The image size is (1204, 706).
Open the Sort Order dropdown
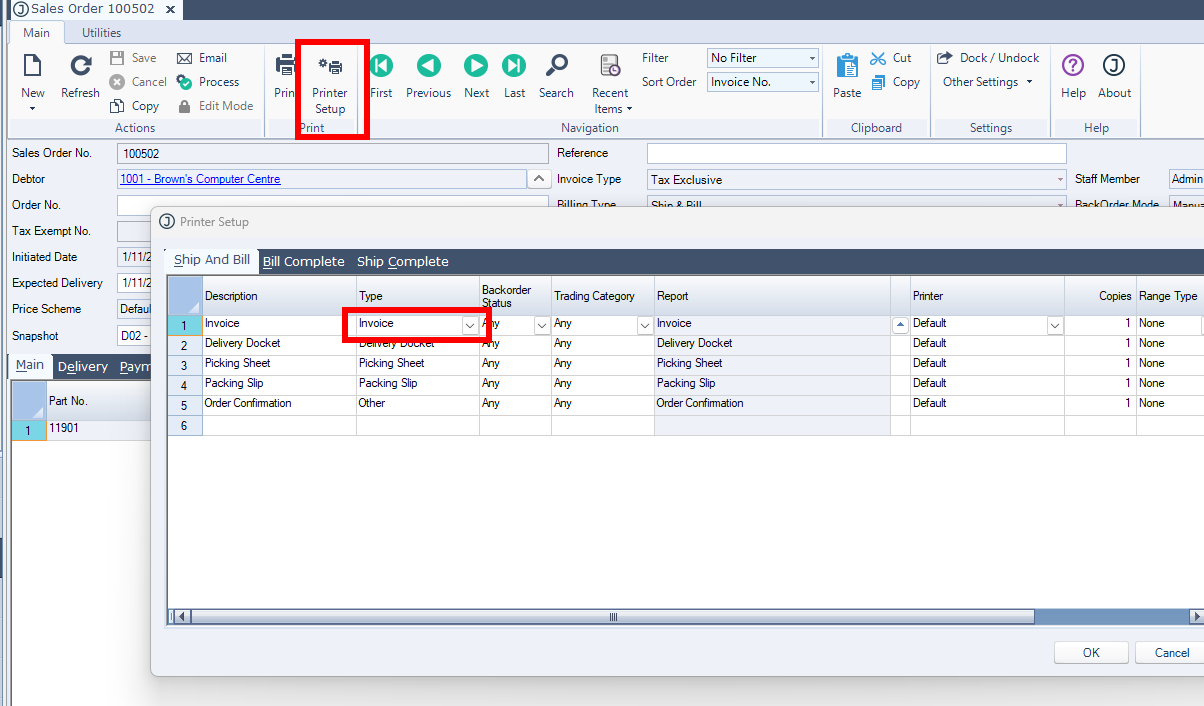tap(763, 82)
